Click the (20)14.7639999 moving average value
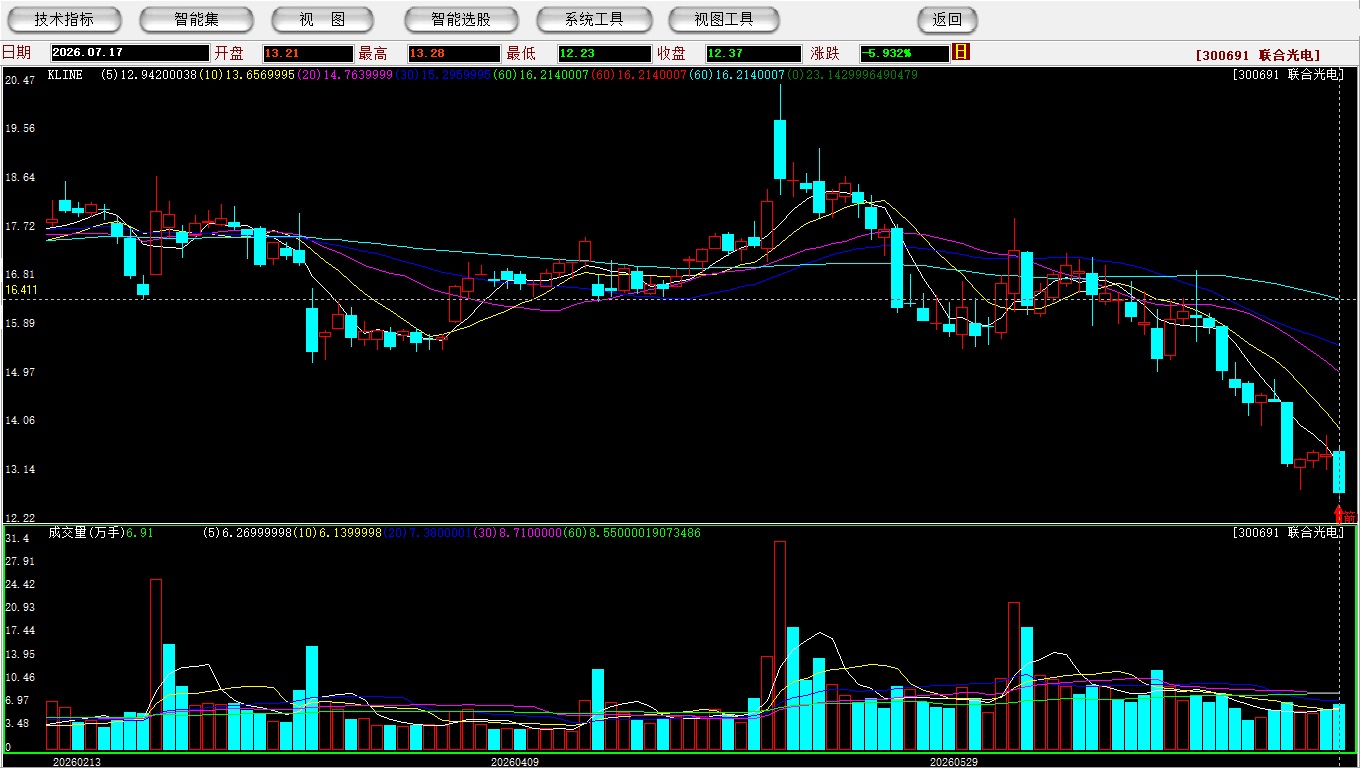The height and width of the screenshot is (768, 1360). [x=345, y=75]
